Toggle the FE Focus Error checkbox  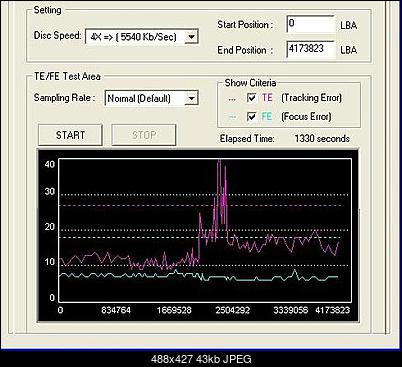coord(251,116)
